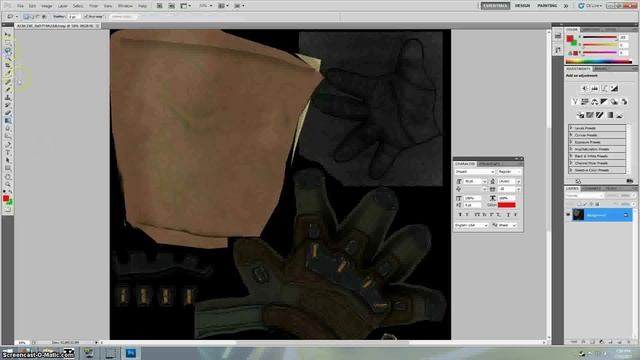Click the Essentials workspace button

(x=495, y=6)
